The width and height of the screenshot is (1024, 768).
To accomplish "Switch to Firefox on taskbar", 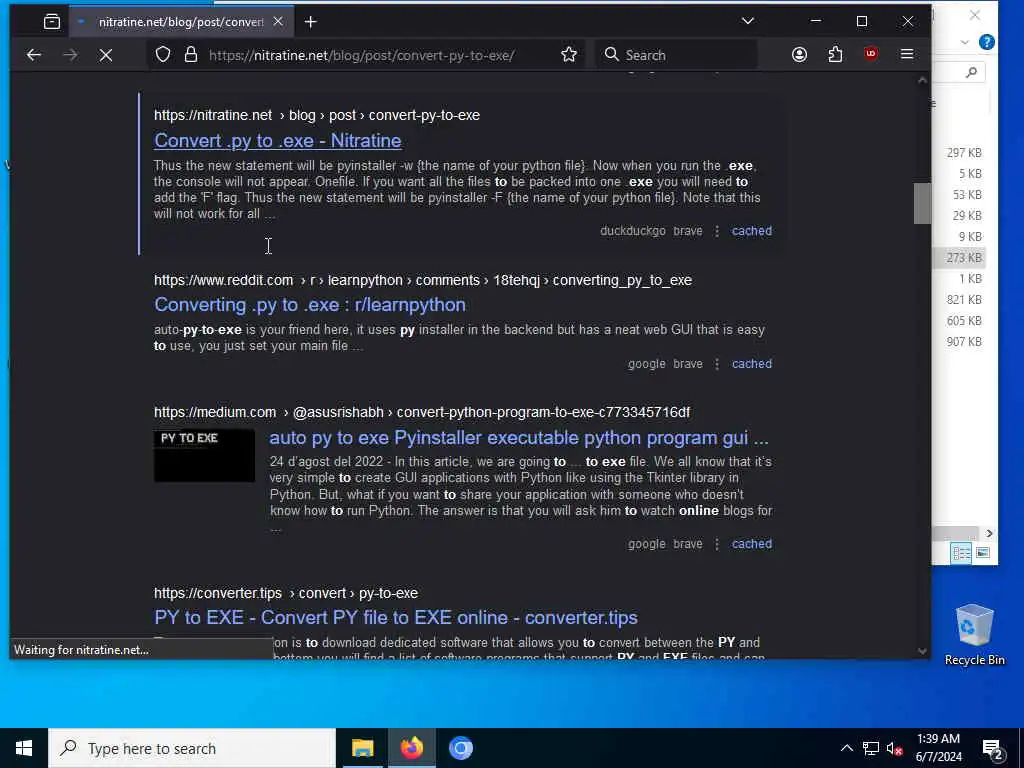I will pos(411,748).
